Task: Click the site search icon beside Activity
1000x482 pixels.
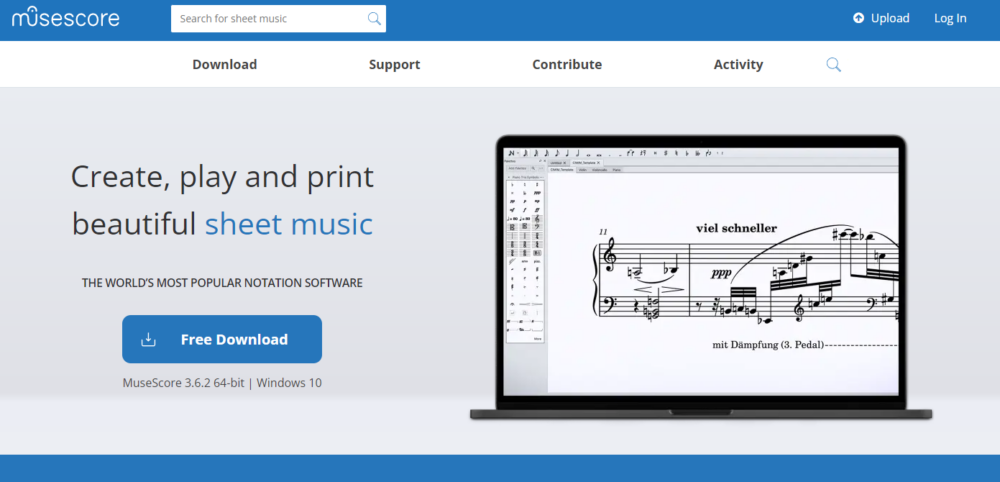Action: [x=833, y=64]
